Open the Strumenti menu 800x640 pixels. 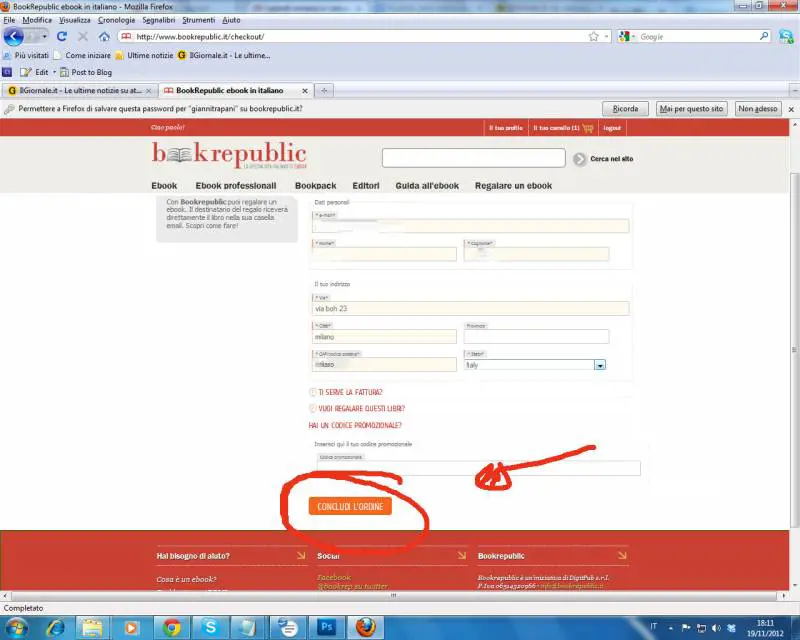click(x=198, y=20)
